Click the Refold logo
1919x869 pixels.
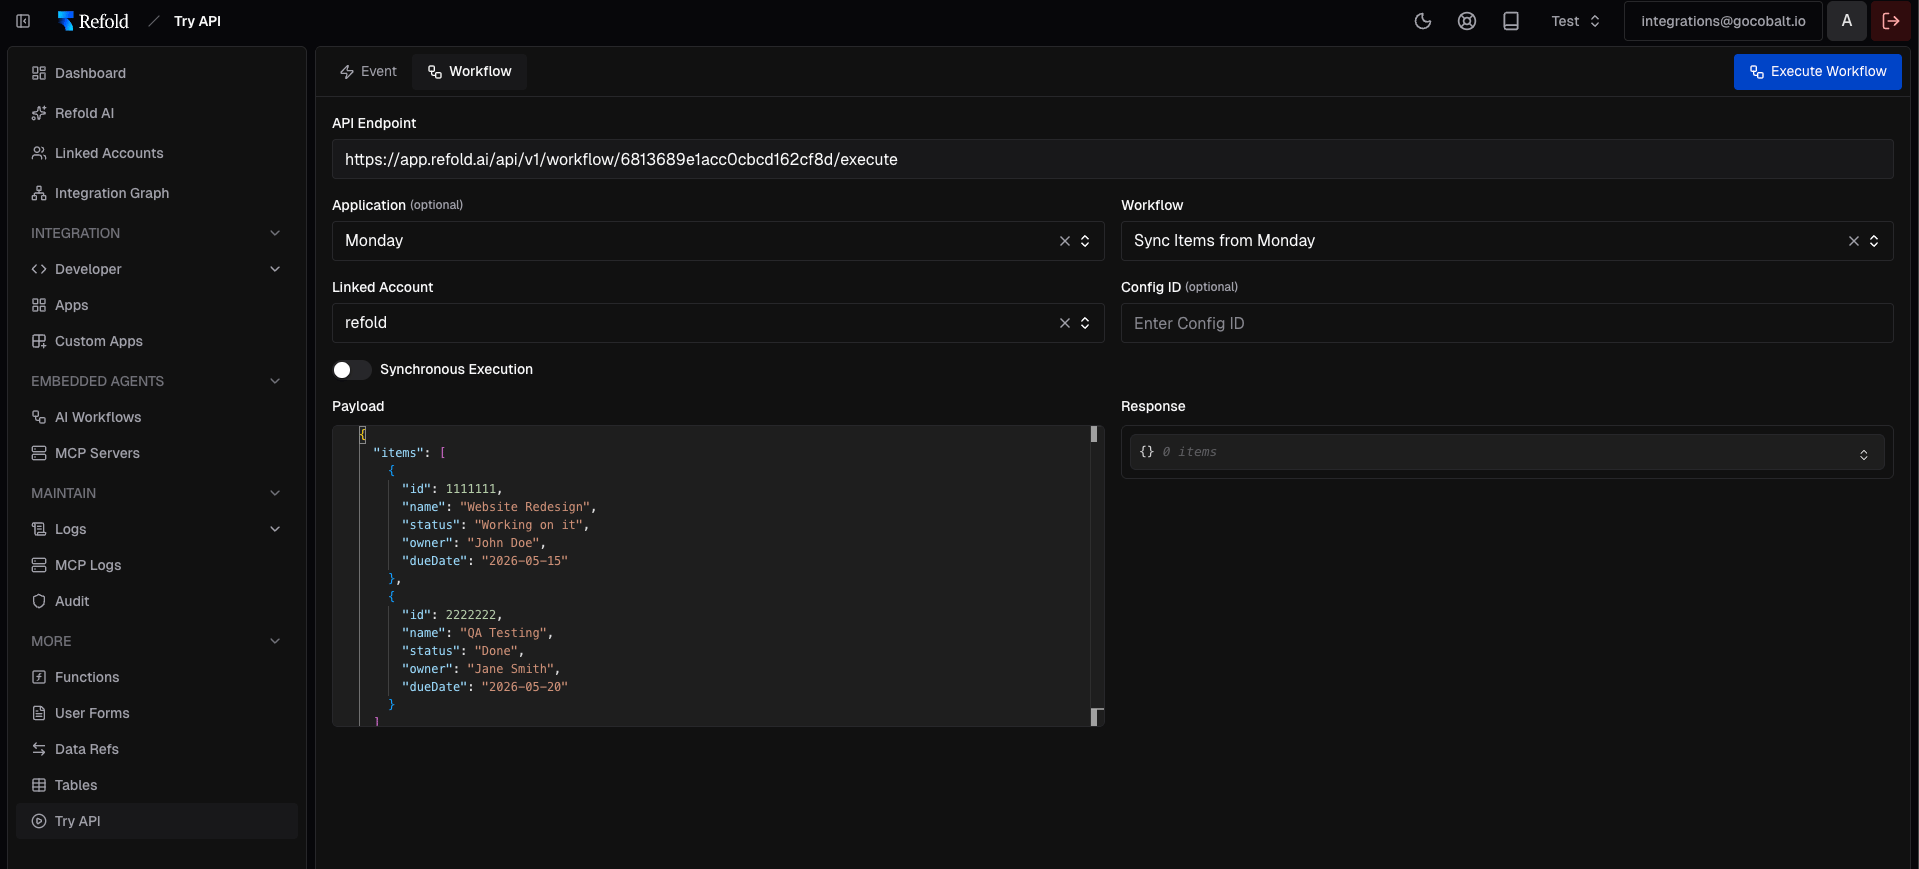coord(93,21)
